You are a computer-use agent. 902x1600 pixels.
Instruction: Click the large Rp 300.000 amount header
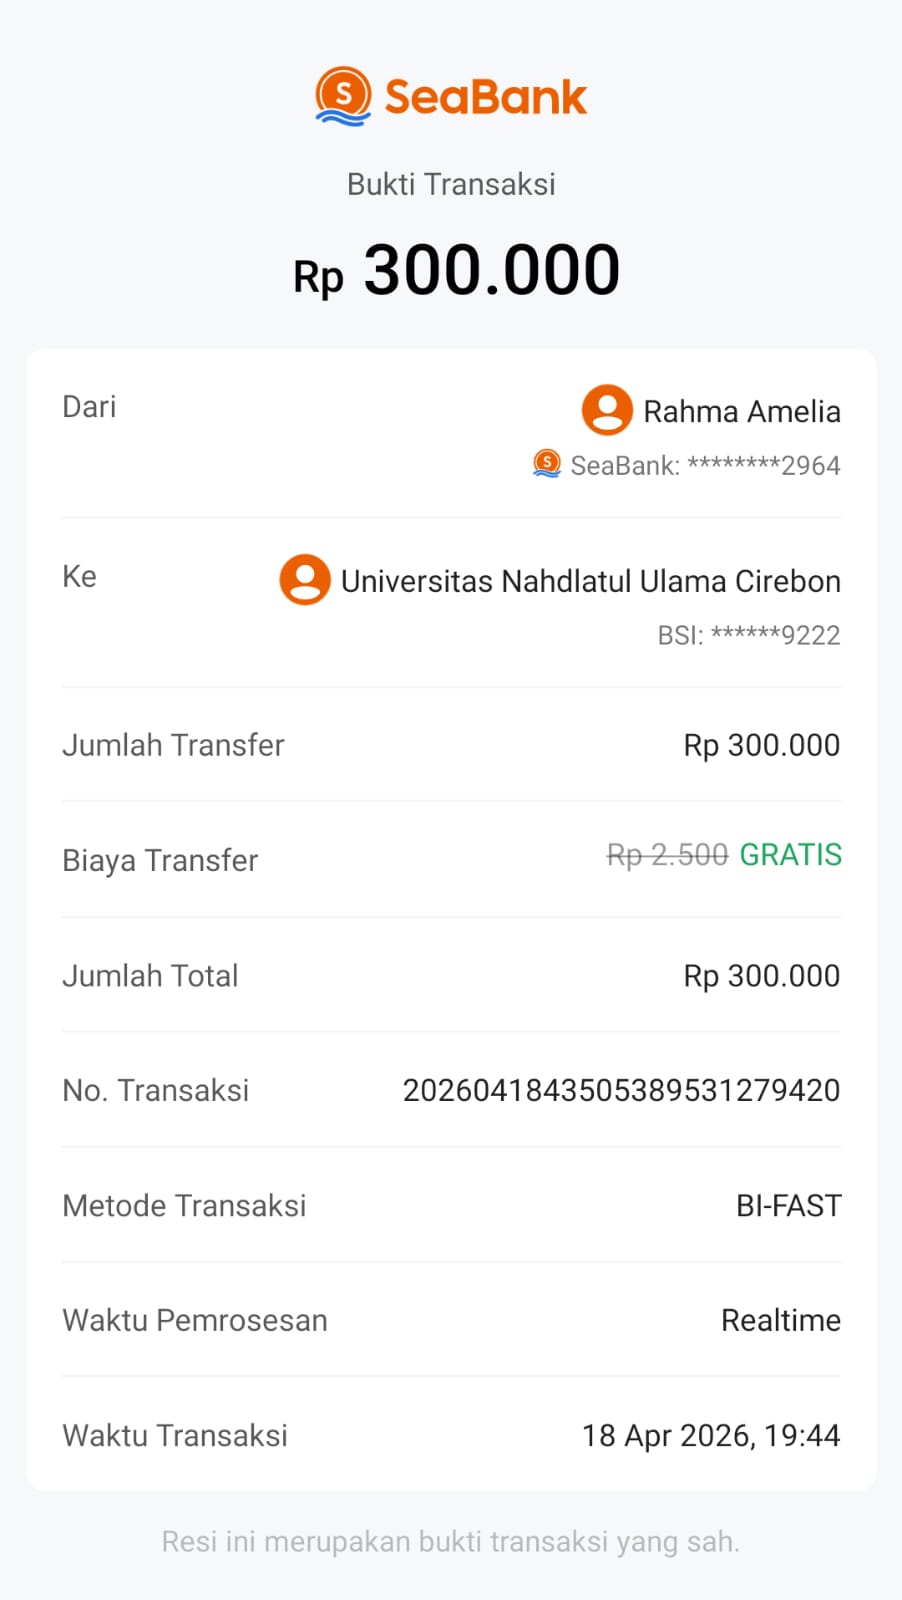456,271
